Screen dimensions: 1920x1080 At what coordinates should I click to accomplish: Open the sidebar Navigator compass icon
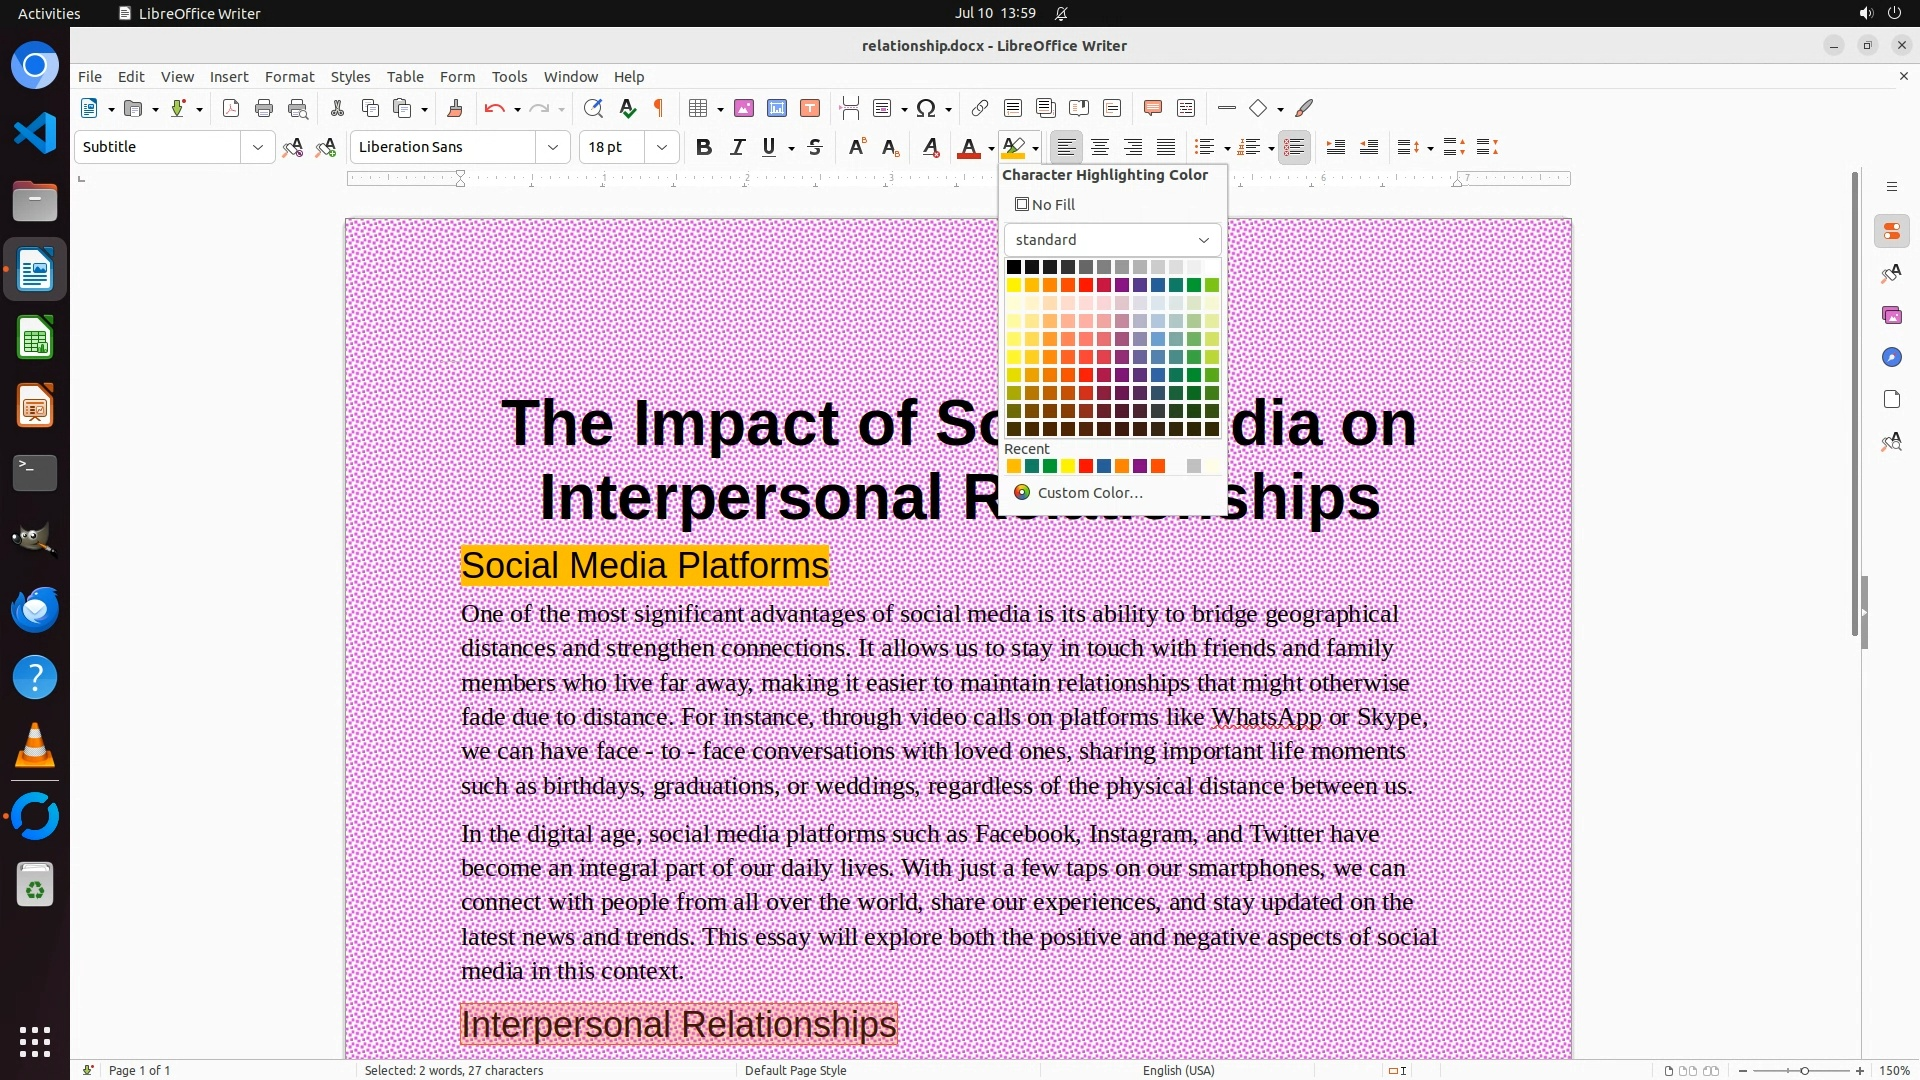[x=1891, y=358]
